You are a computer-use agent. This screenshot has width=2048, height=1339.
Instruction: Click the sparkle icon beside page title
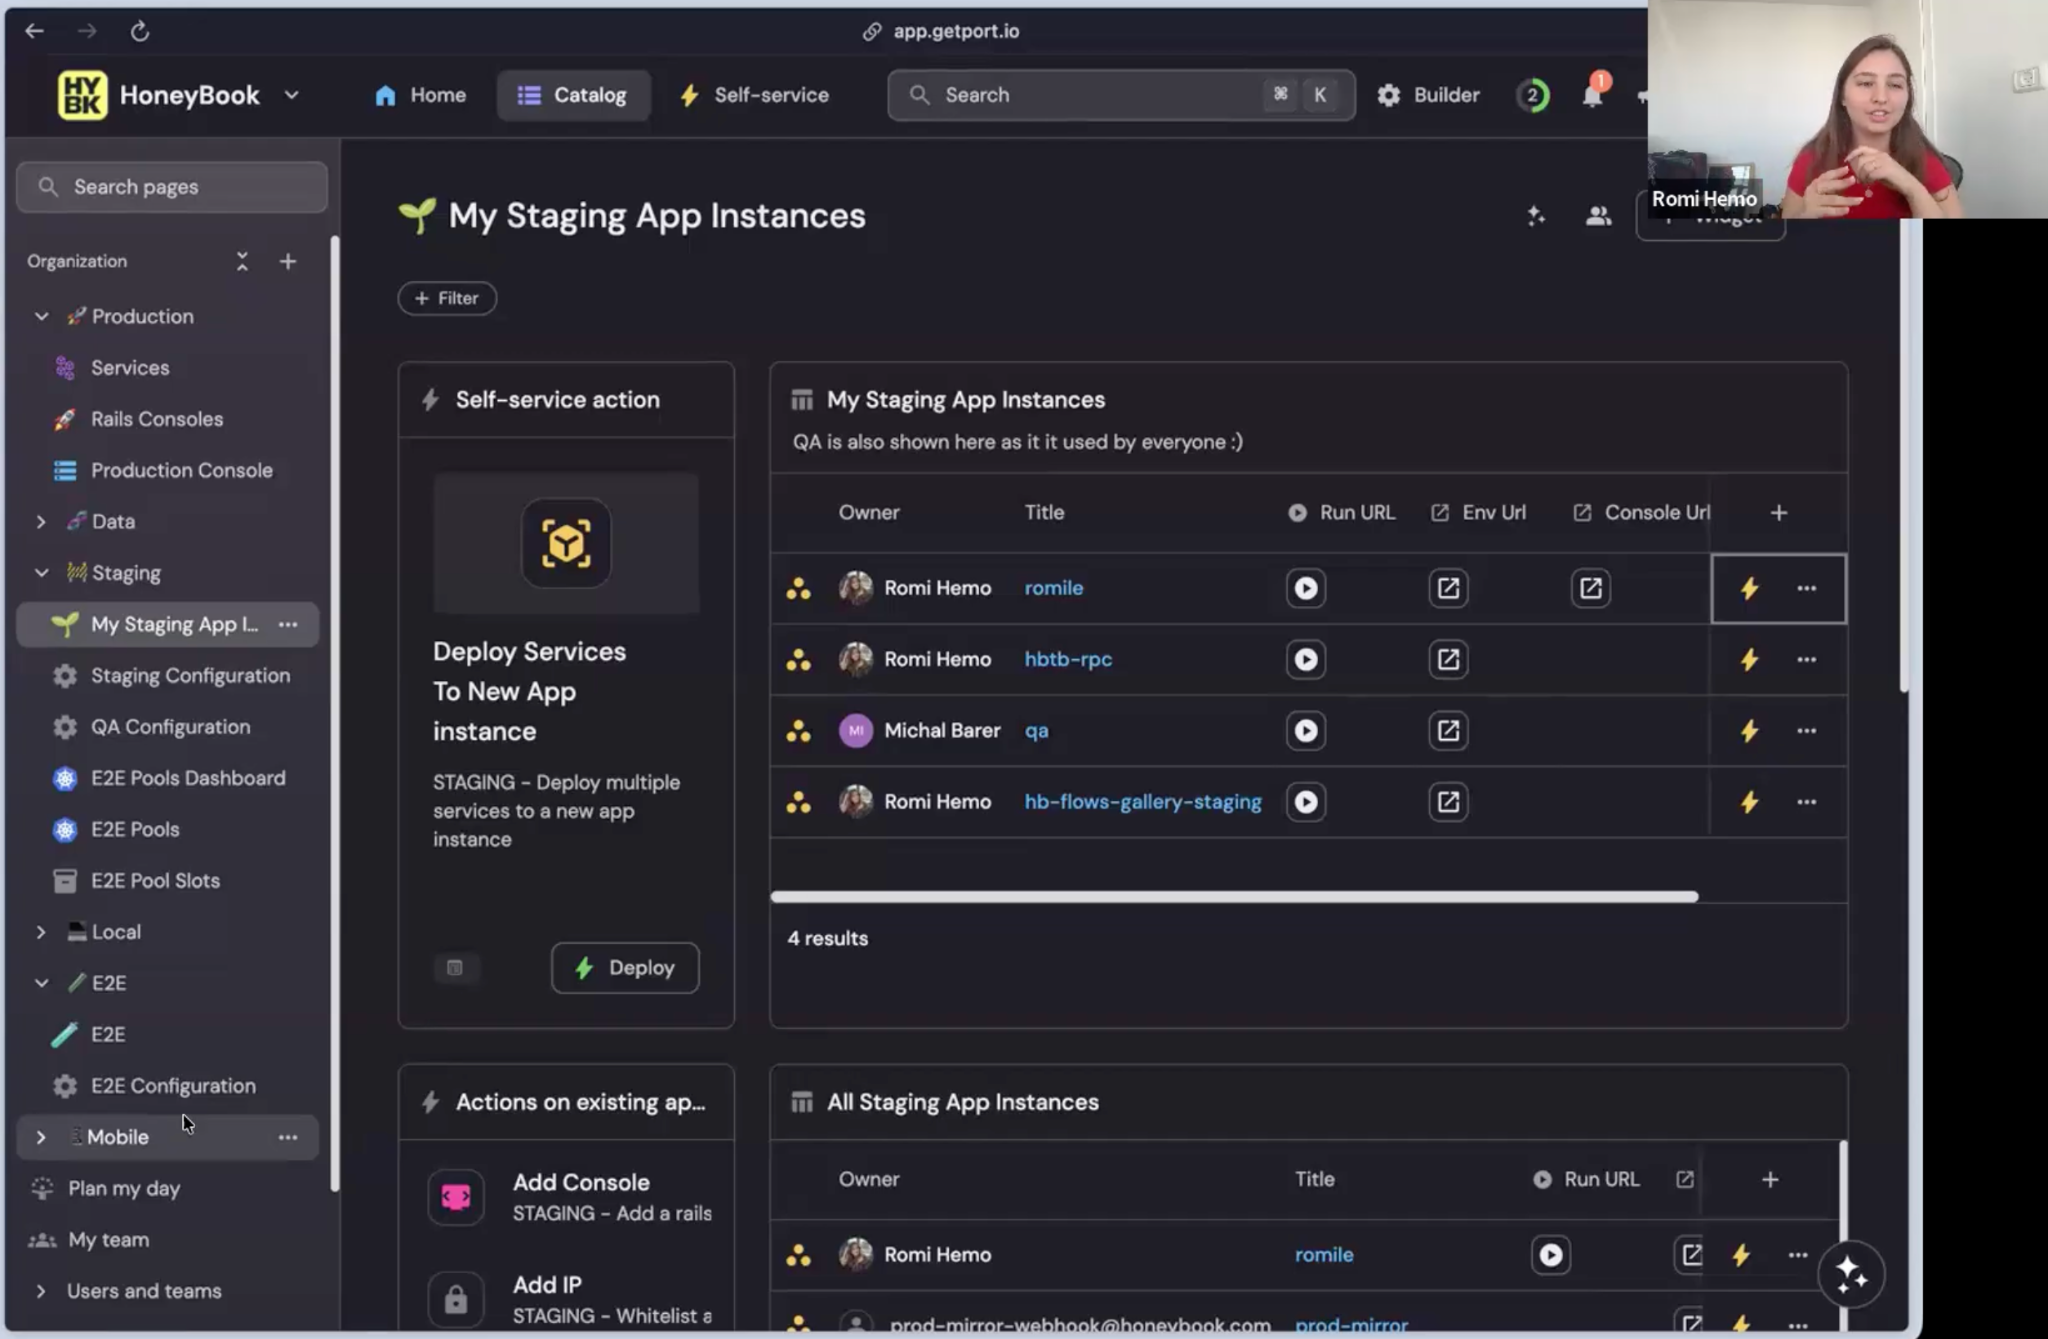click(x=1536, y=215)
